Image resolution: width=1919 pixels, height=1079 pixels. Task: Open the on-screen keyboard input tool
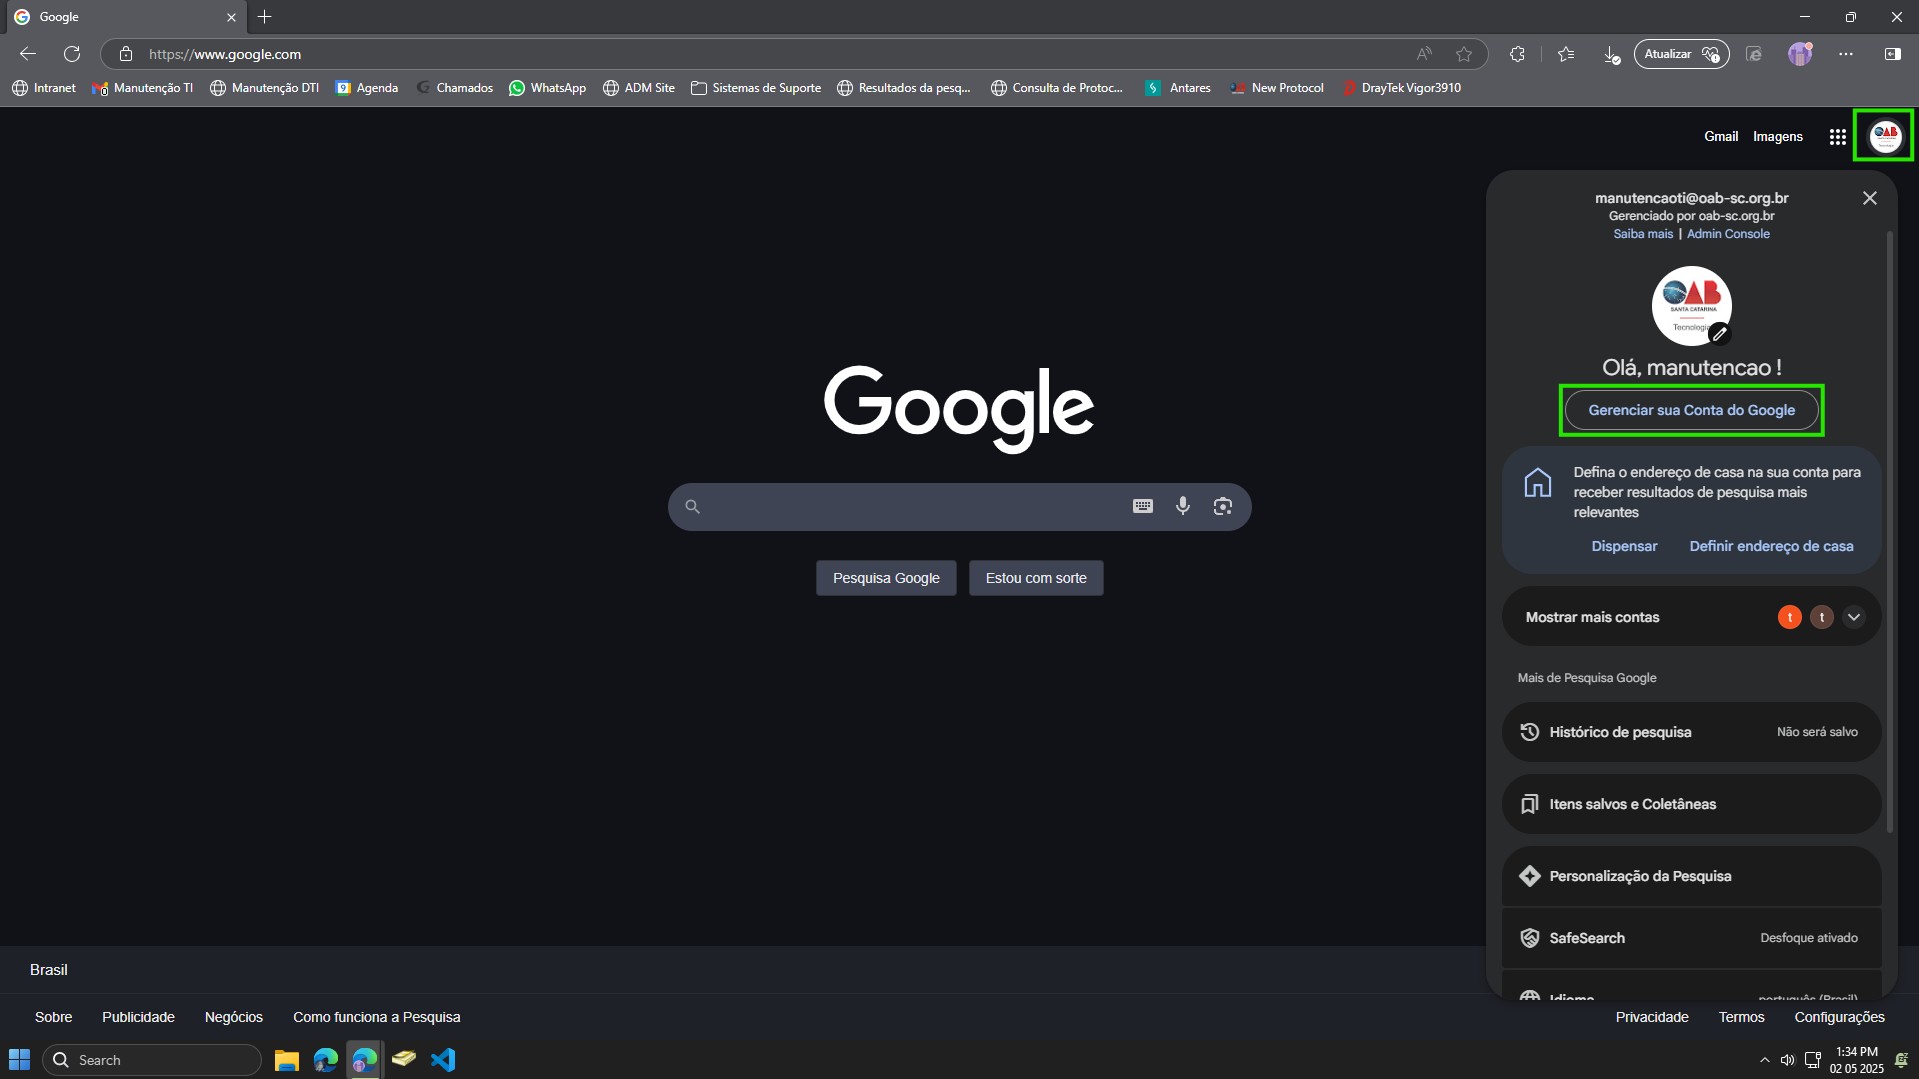[x=1143, y=506]
